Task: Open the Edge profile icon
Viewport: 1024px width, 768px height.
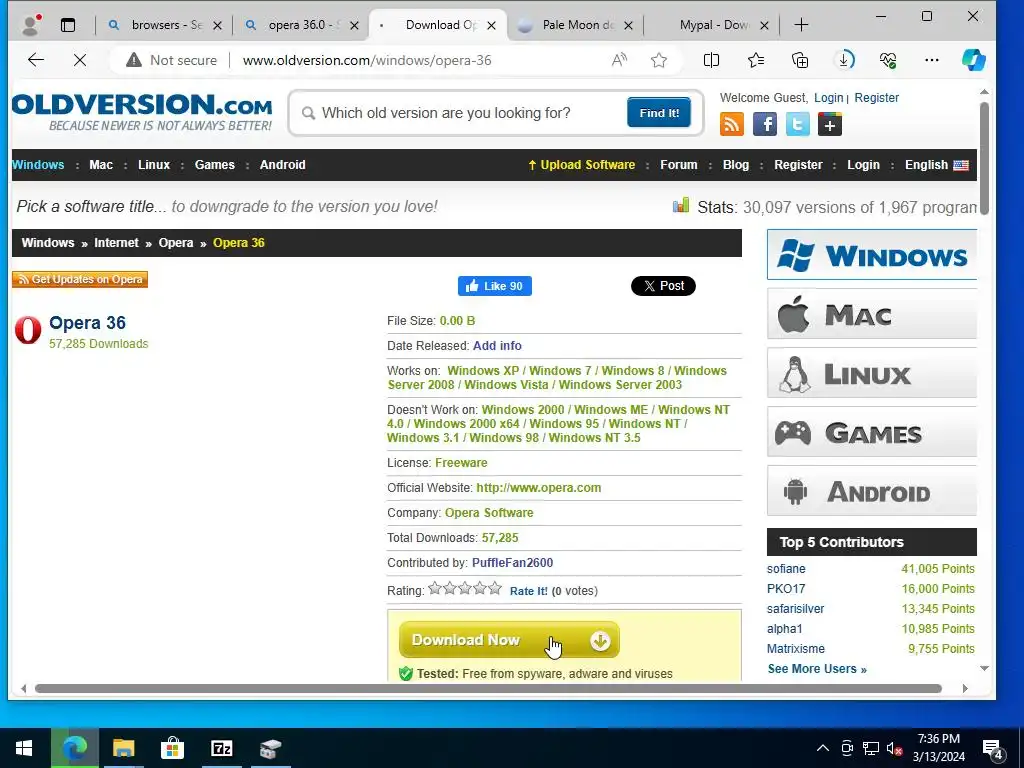Action: click(x=31, y=25)
